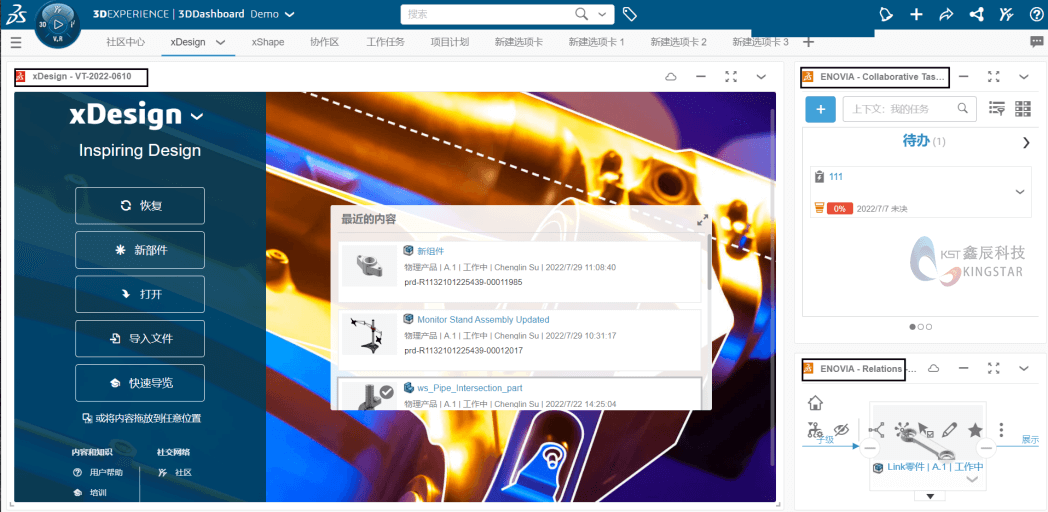Click the plus Add icon in top bar
The width and height of the screenshot is (1048, 512).
(x=916, y=14)
